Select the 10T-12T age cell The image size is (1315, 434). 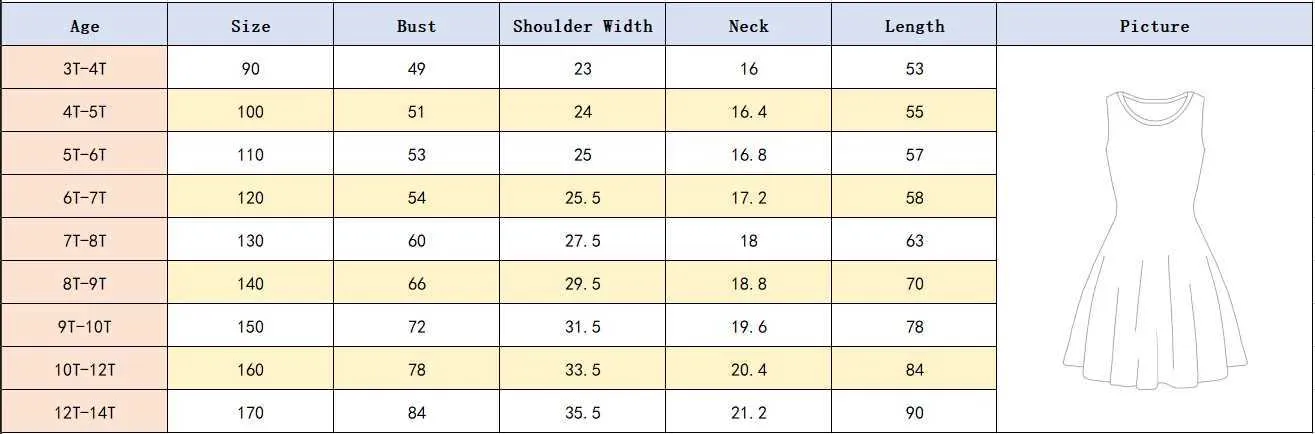pos(84,369)
